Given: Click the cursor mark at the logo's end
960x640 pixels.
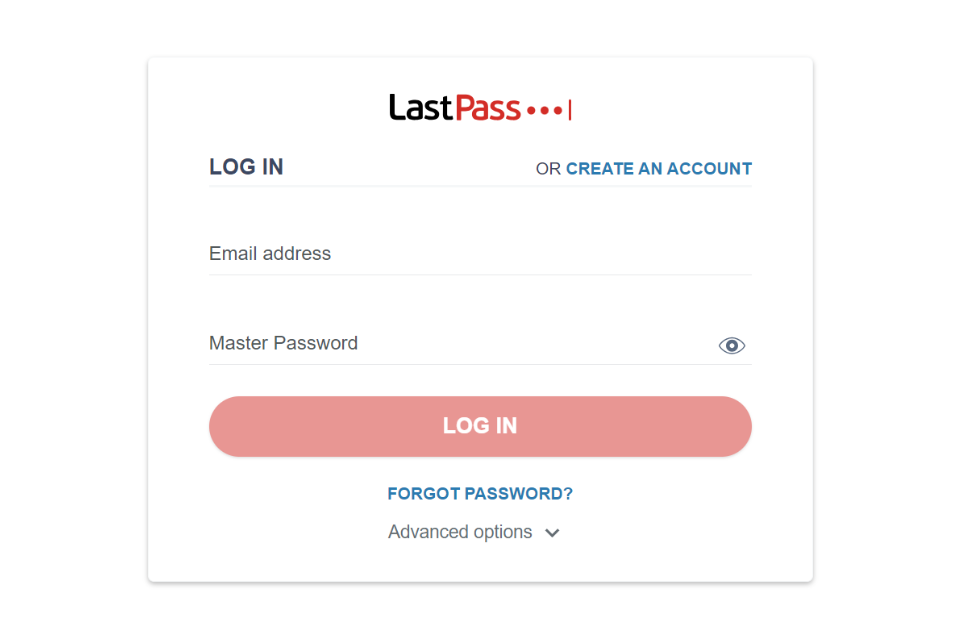Looking at the screenshot, I should pyautogui.click(x=569, y=108).
